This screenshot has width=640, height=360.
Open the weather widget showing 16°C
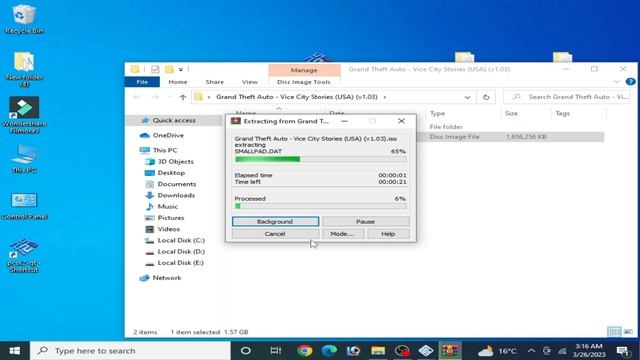[497, 351]
